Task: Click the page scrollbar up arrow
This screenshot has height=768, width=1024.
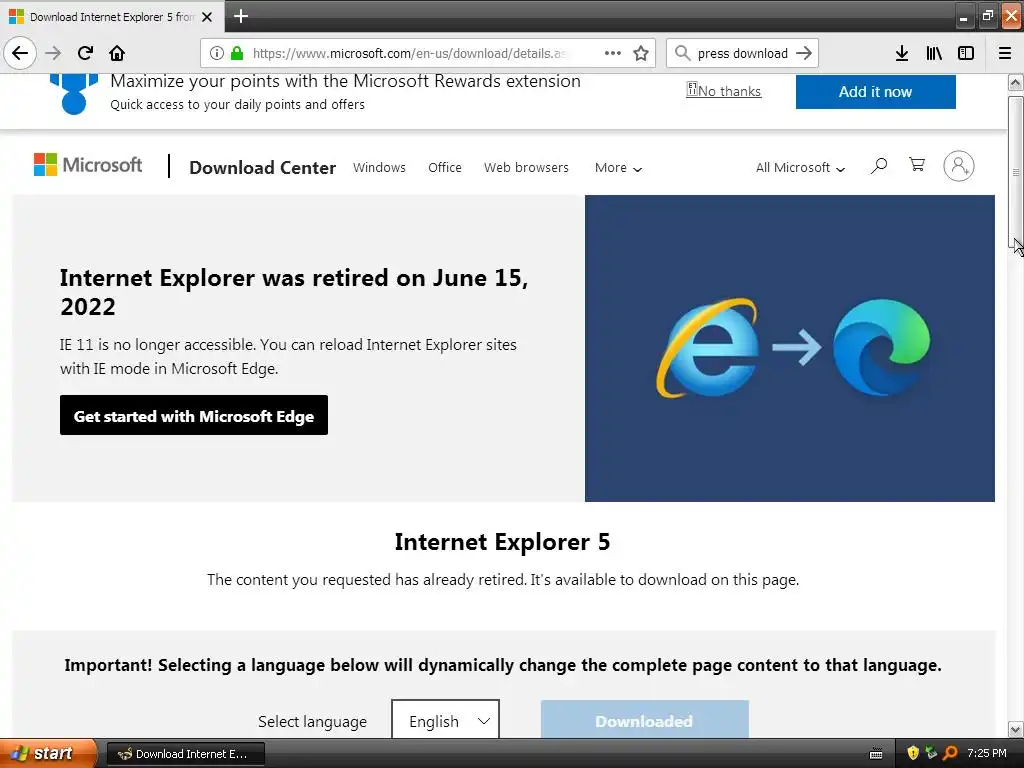Action: pyautogui.click(x=1016, y=82)
